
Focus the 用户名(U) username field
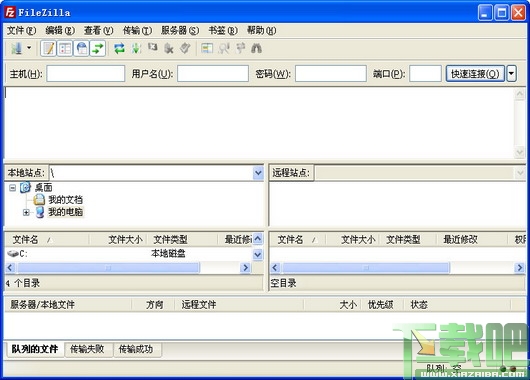213,74
